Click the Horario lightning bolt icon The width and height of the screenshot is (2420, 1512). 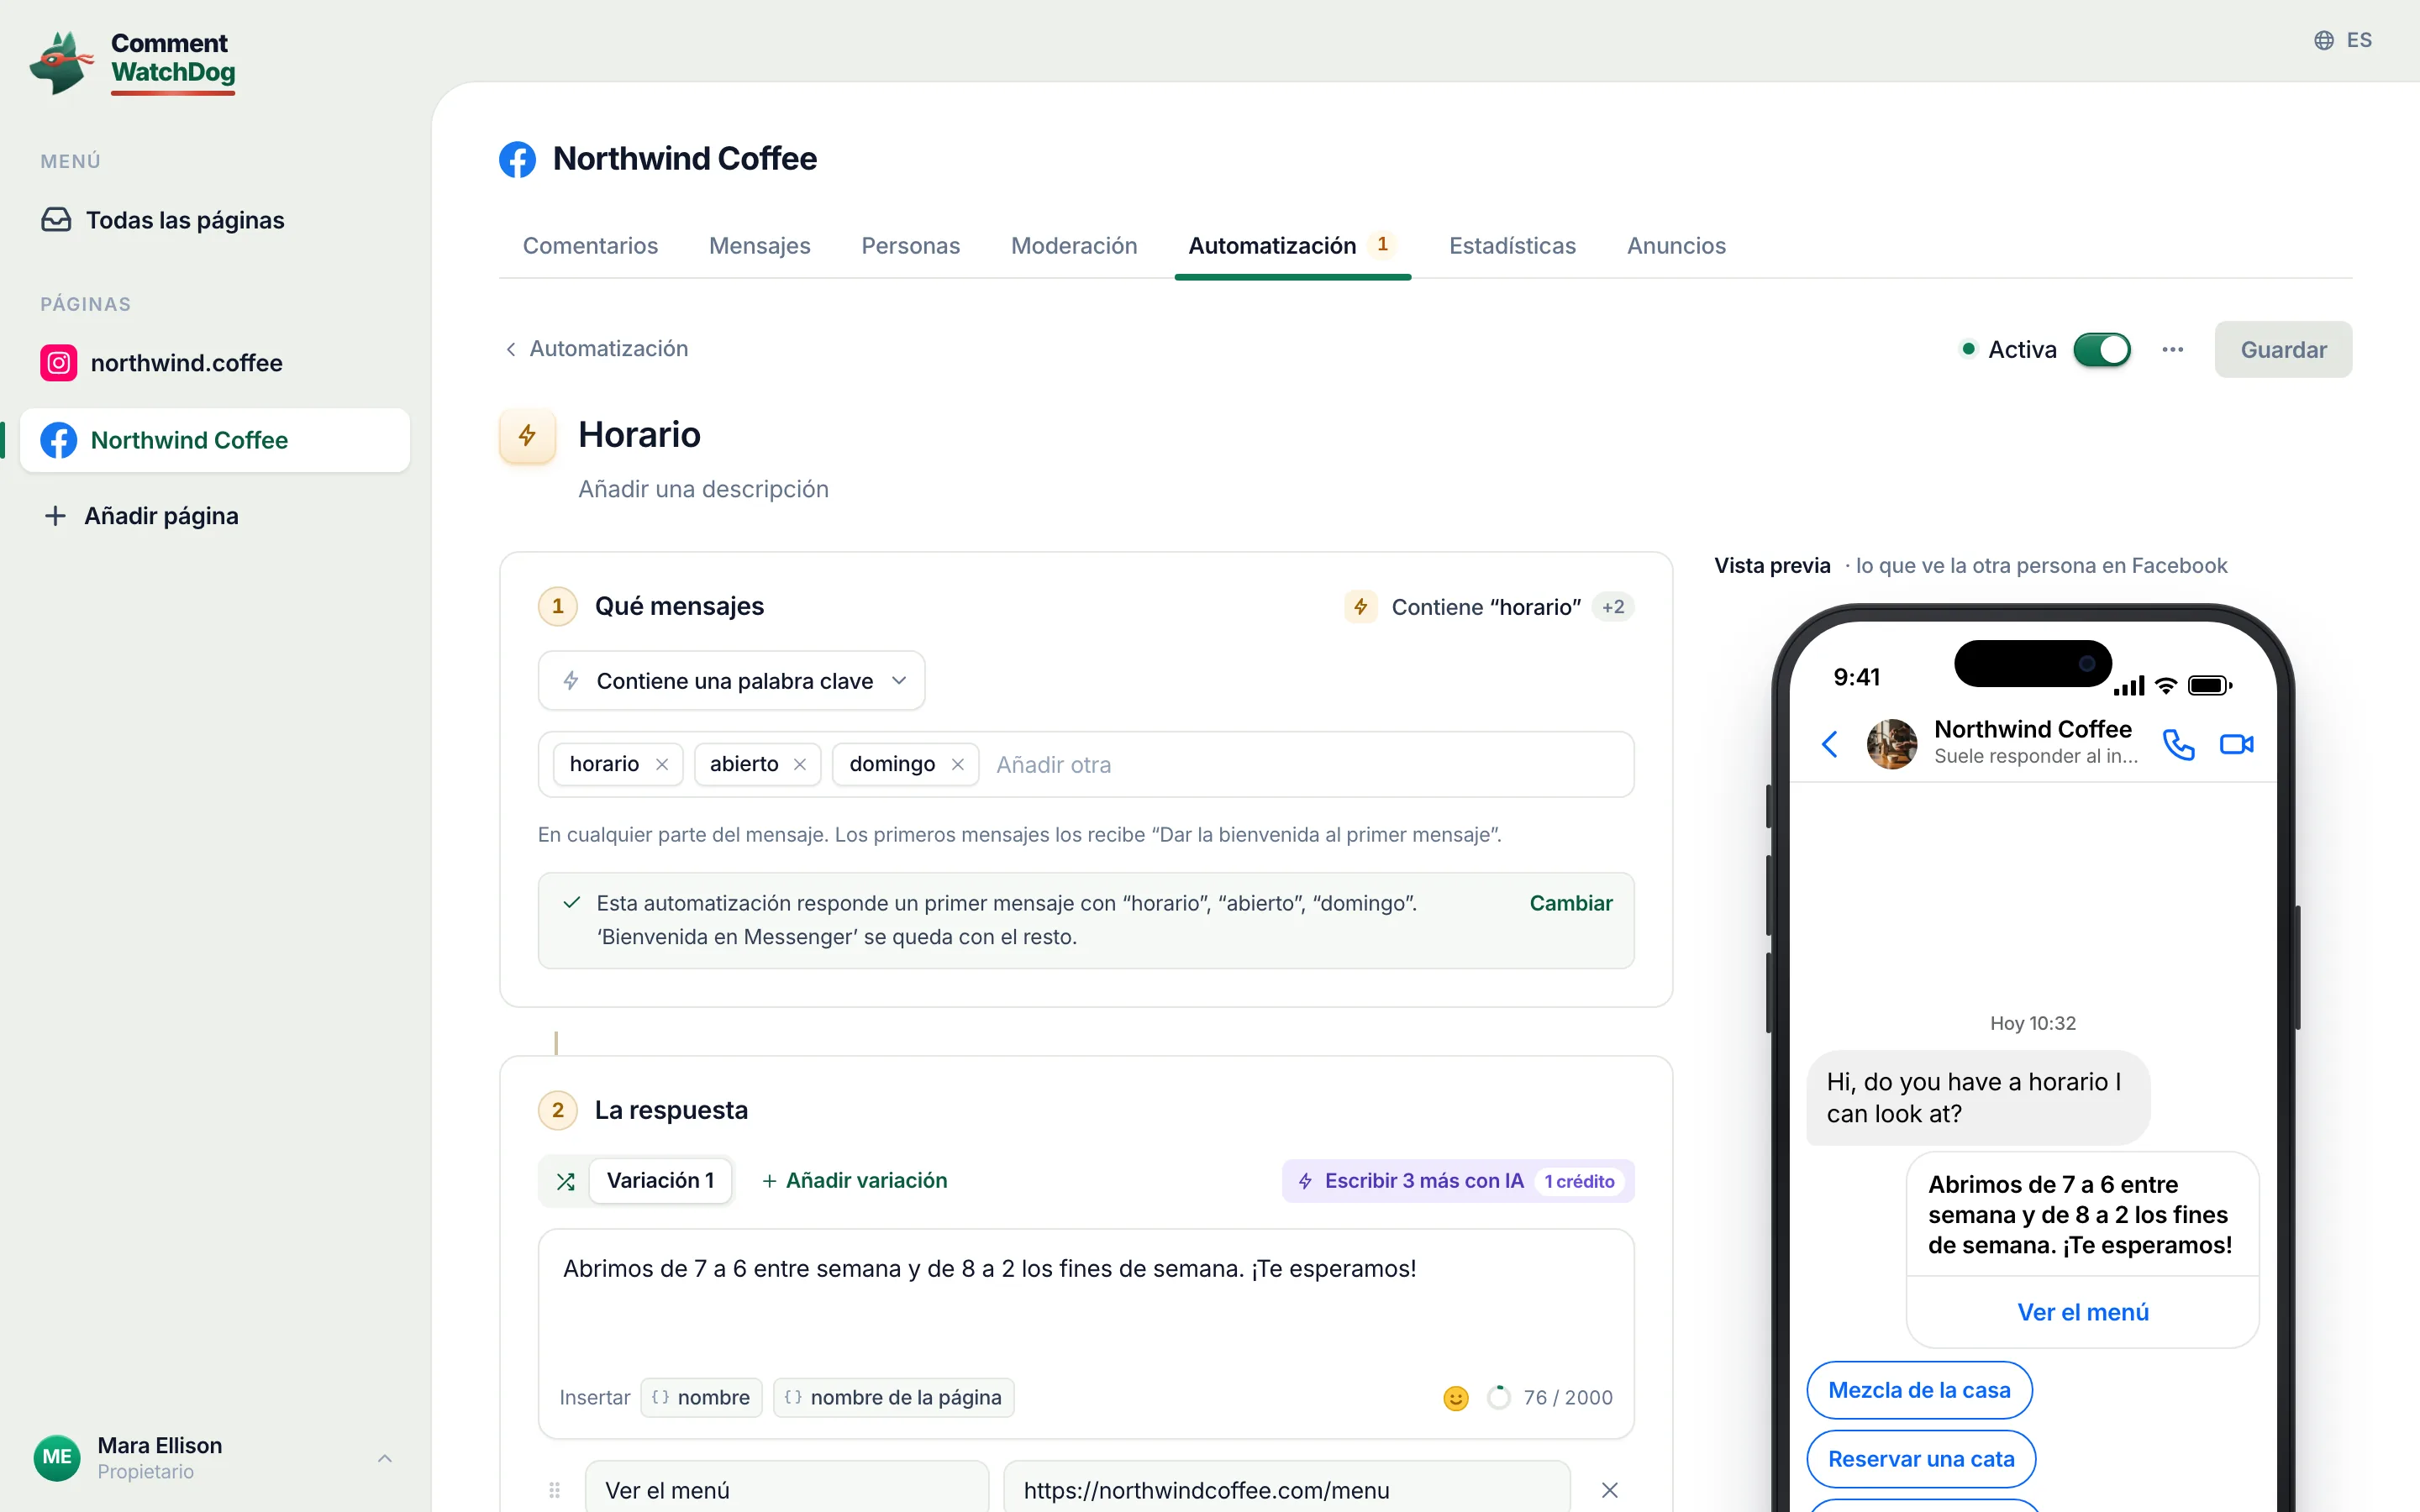(x=527, y=435)
